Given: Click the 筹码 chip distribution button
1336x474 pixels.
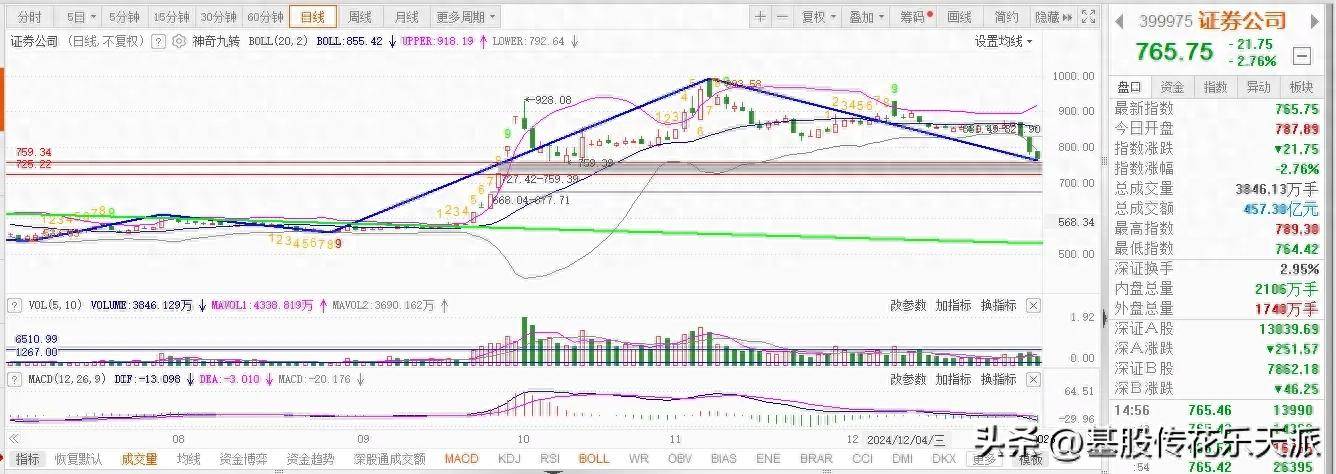Looking at the screenshot, I should point(915,17).
